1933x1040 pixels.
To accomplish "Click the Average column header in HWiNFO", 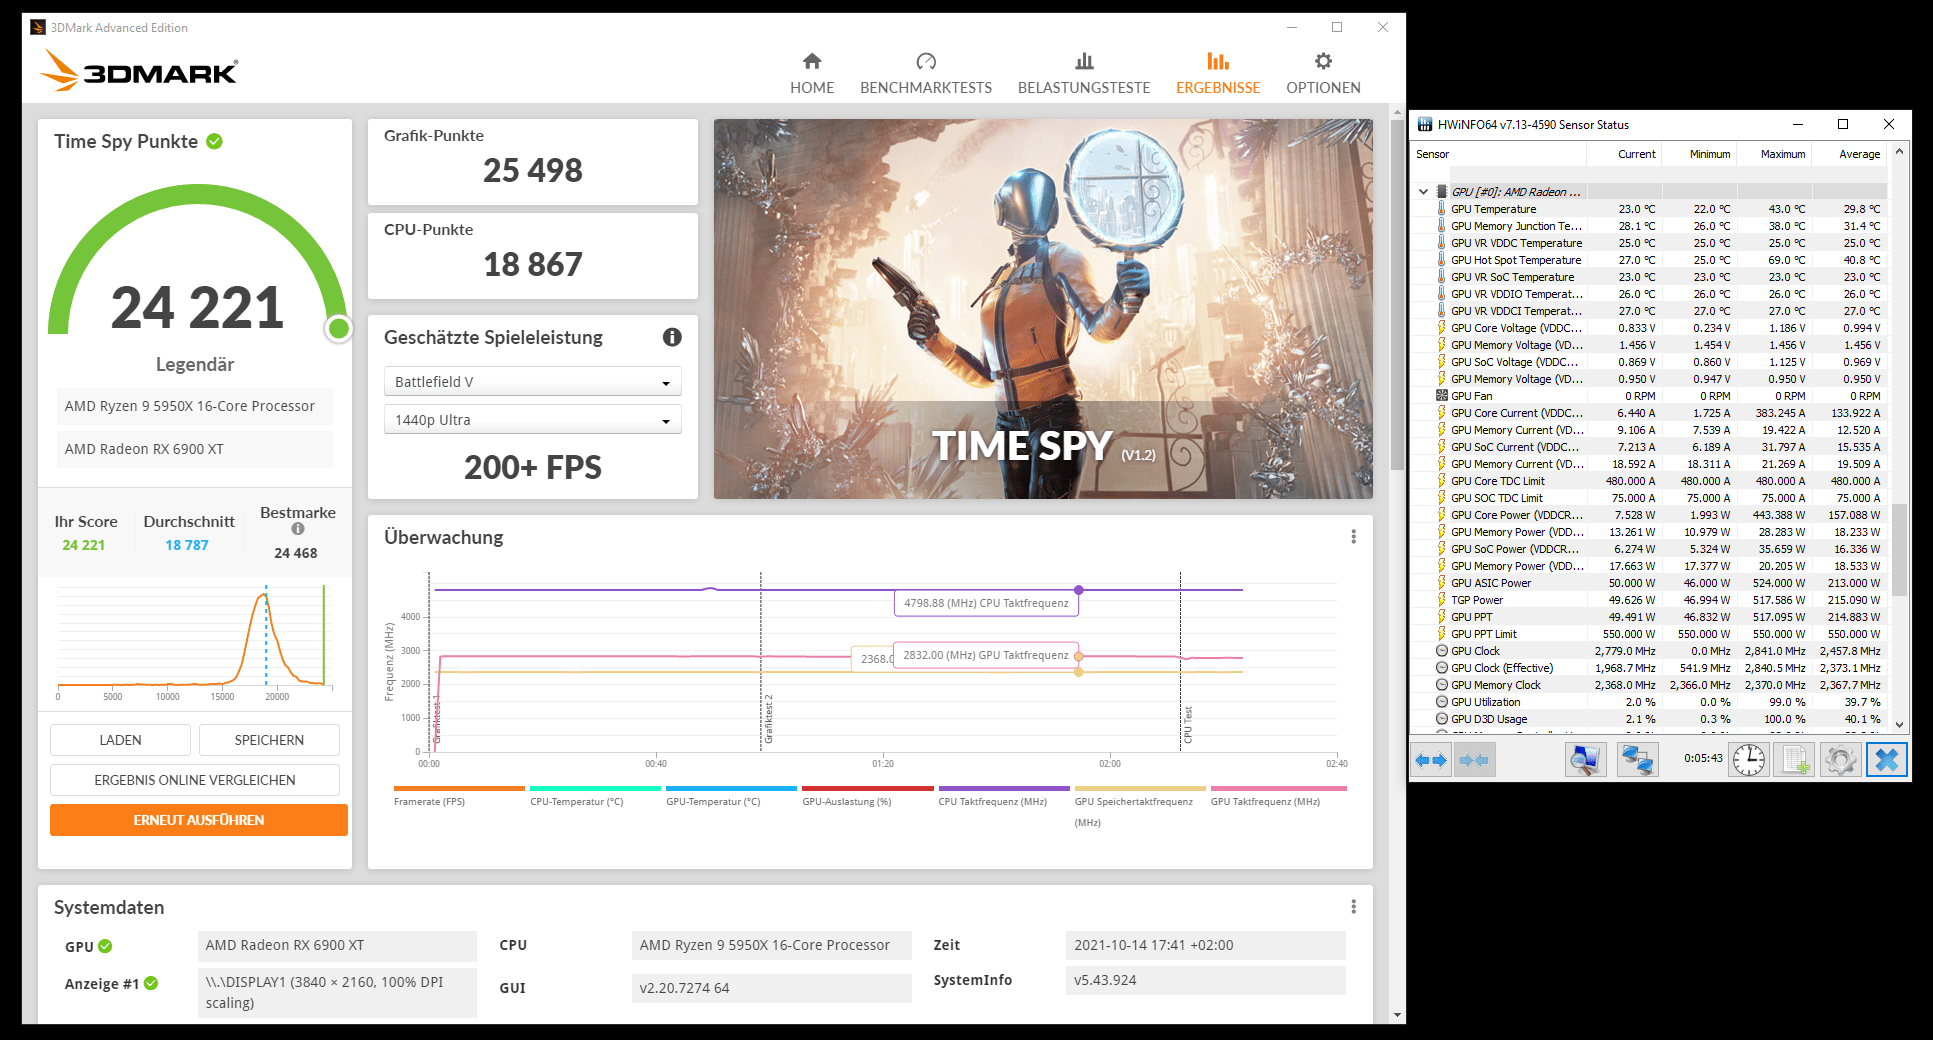I will tap(1849, 154).
